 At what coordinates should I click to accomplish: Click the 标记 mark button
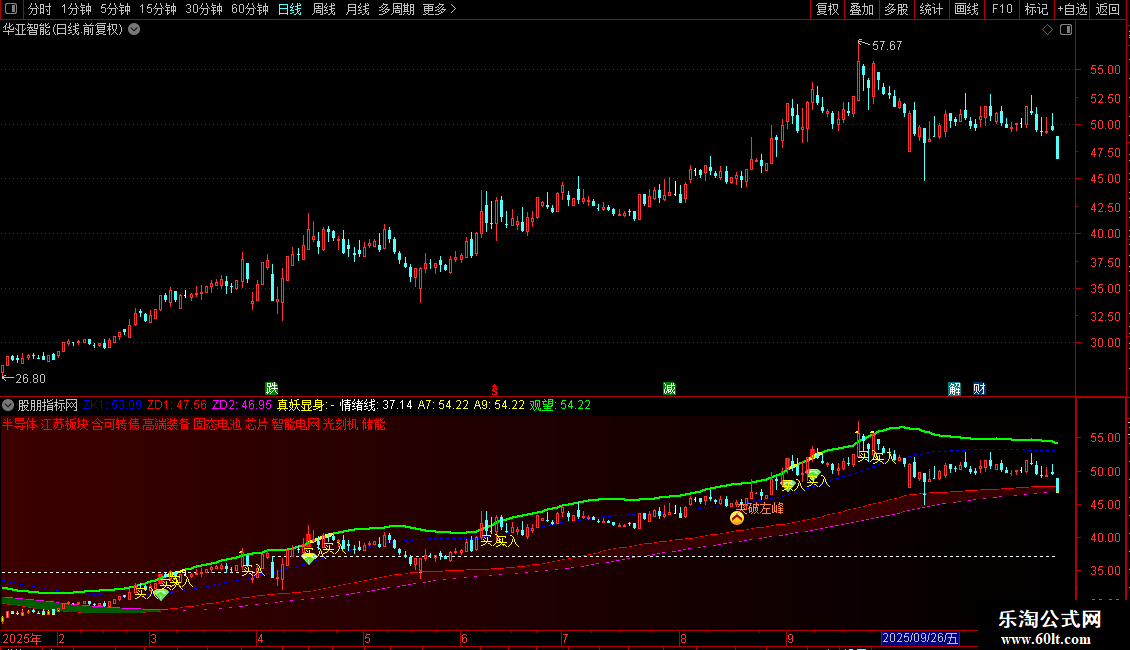1036,9
